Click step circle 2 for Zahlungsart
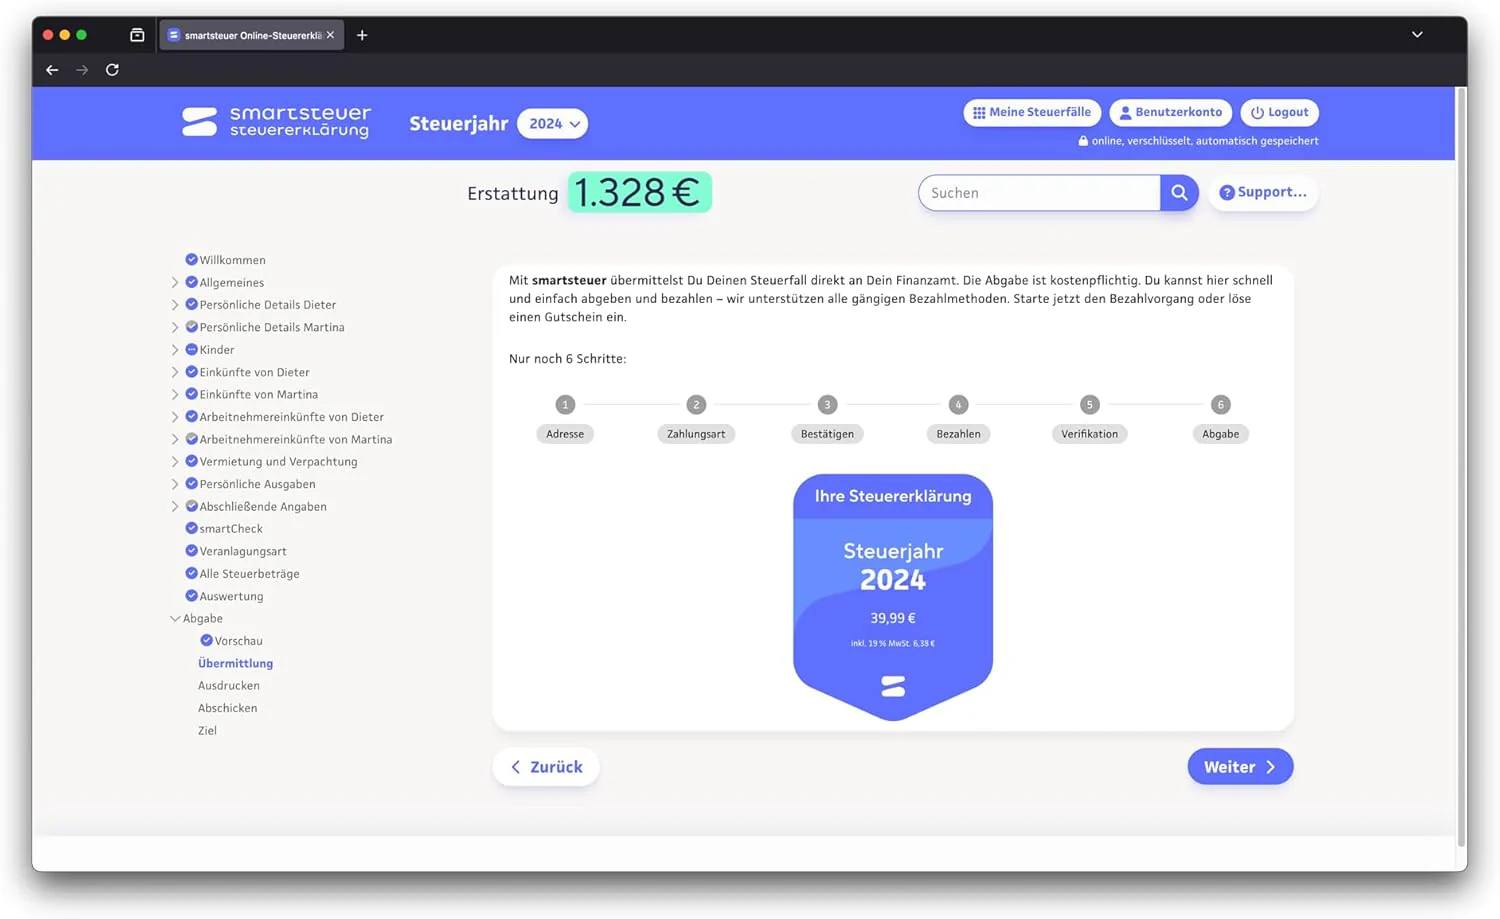The image size is (1500, 919). click(x=696, y=404)
